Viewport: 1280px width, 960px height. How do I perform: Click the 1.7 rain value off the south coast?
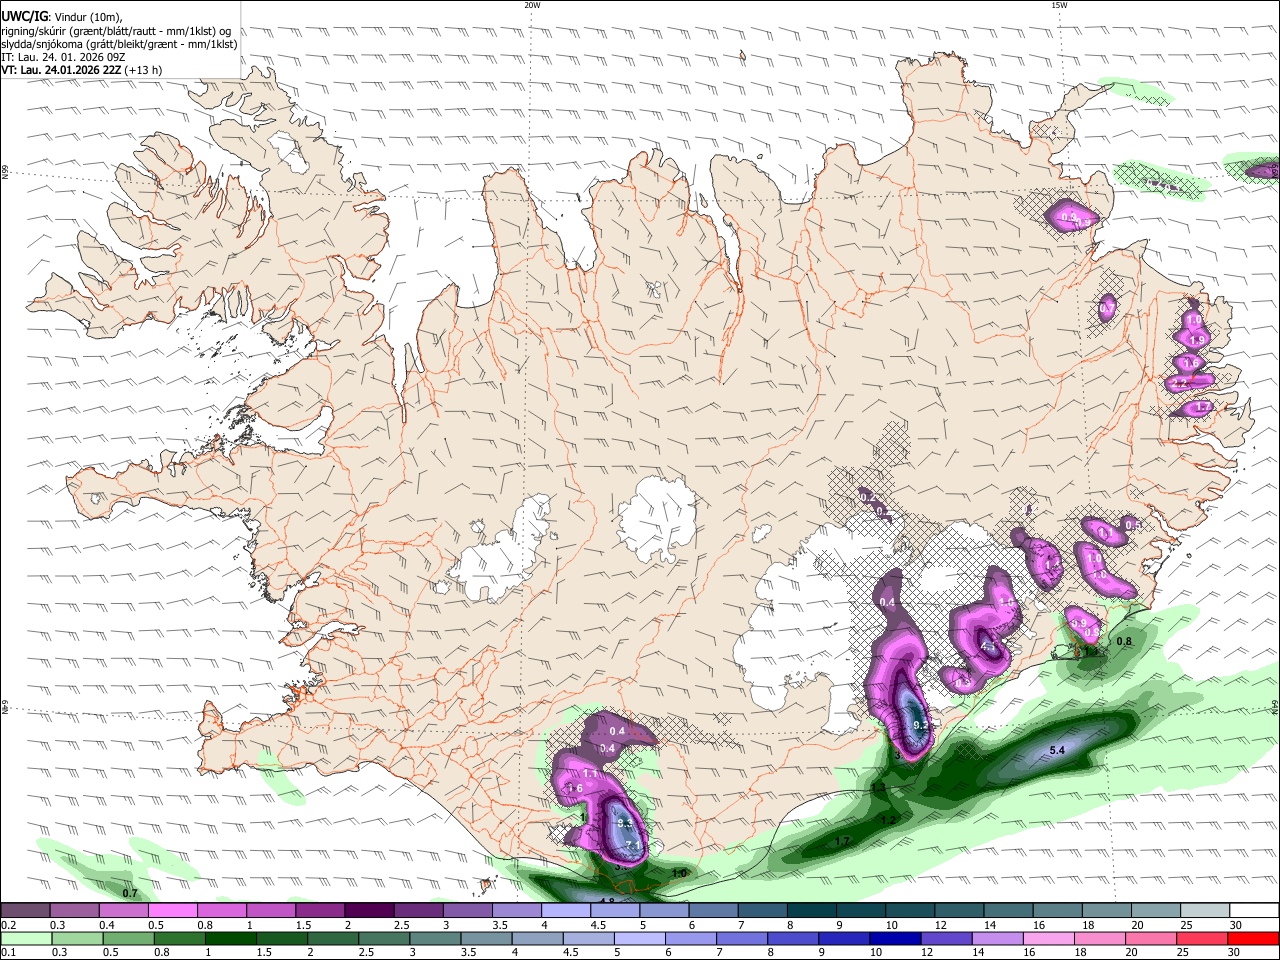click(842, 842)
